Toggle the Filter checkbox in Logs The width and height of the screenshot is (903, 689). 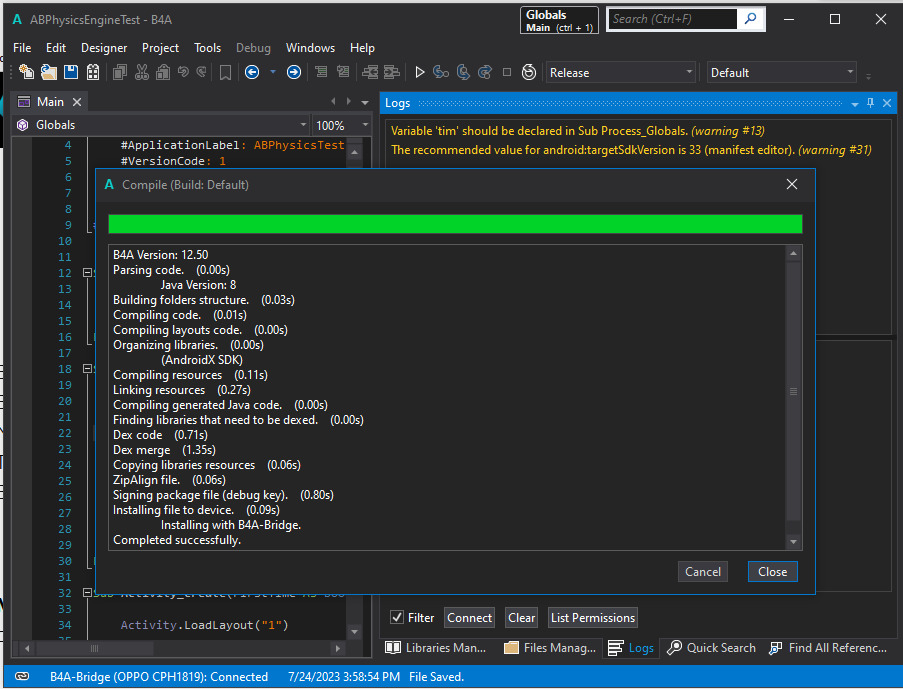[397, 618]
